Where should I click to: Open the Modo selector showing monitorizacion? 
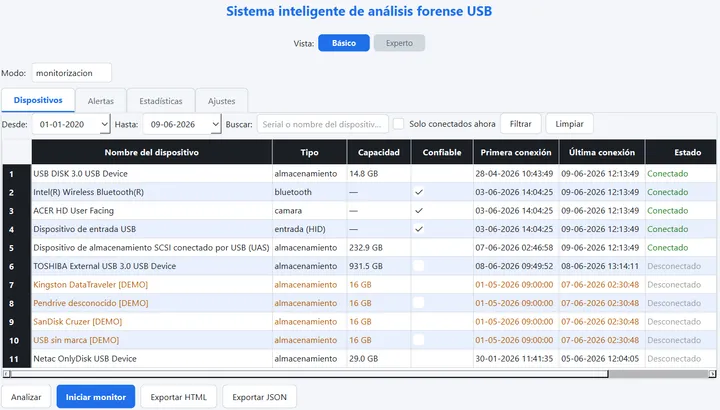pyautogui.click(x=72, y=73)
